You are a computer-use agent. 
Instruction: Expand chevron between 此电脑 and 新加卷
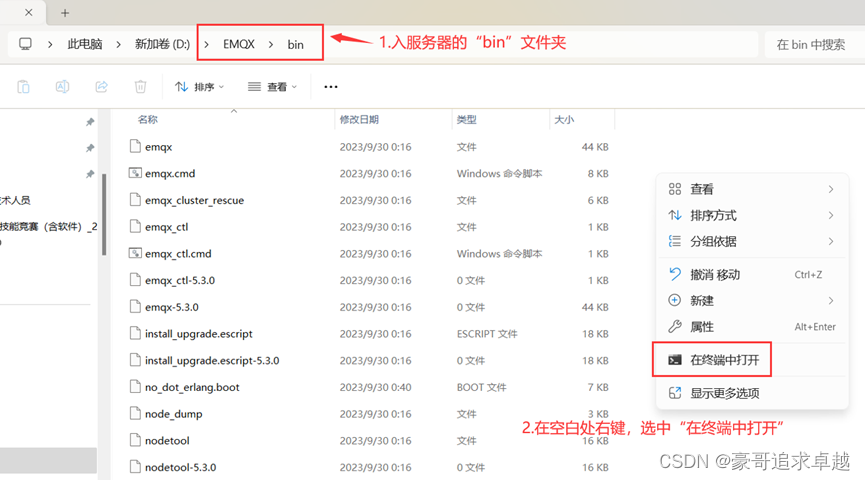click(119, 44)
